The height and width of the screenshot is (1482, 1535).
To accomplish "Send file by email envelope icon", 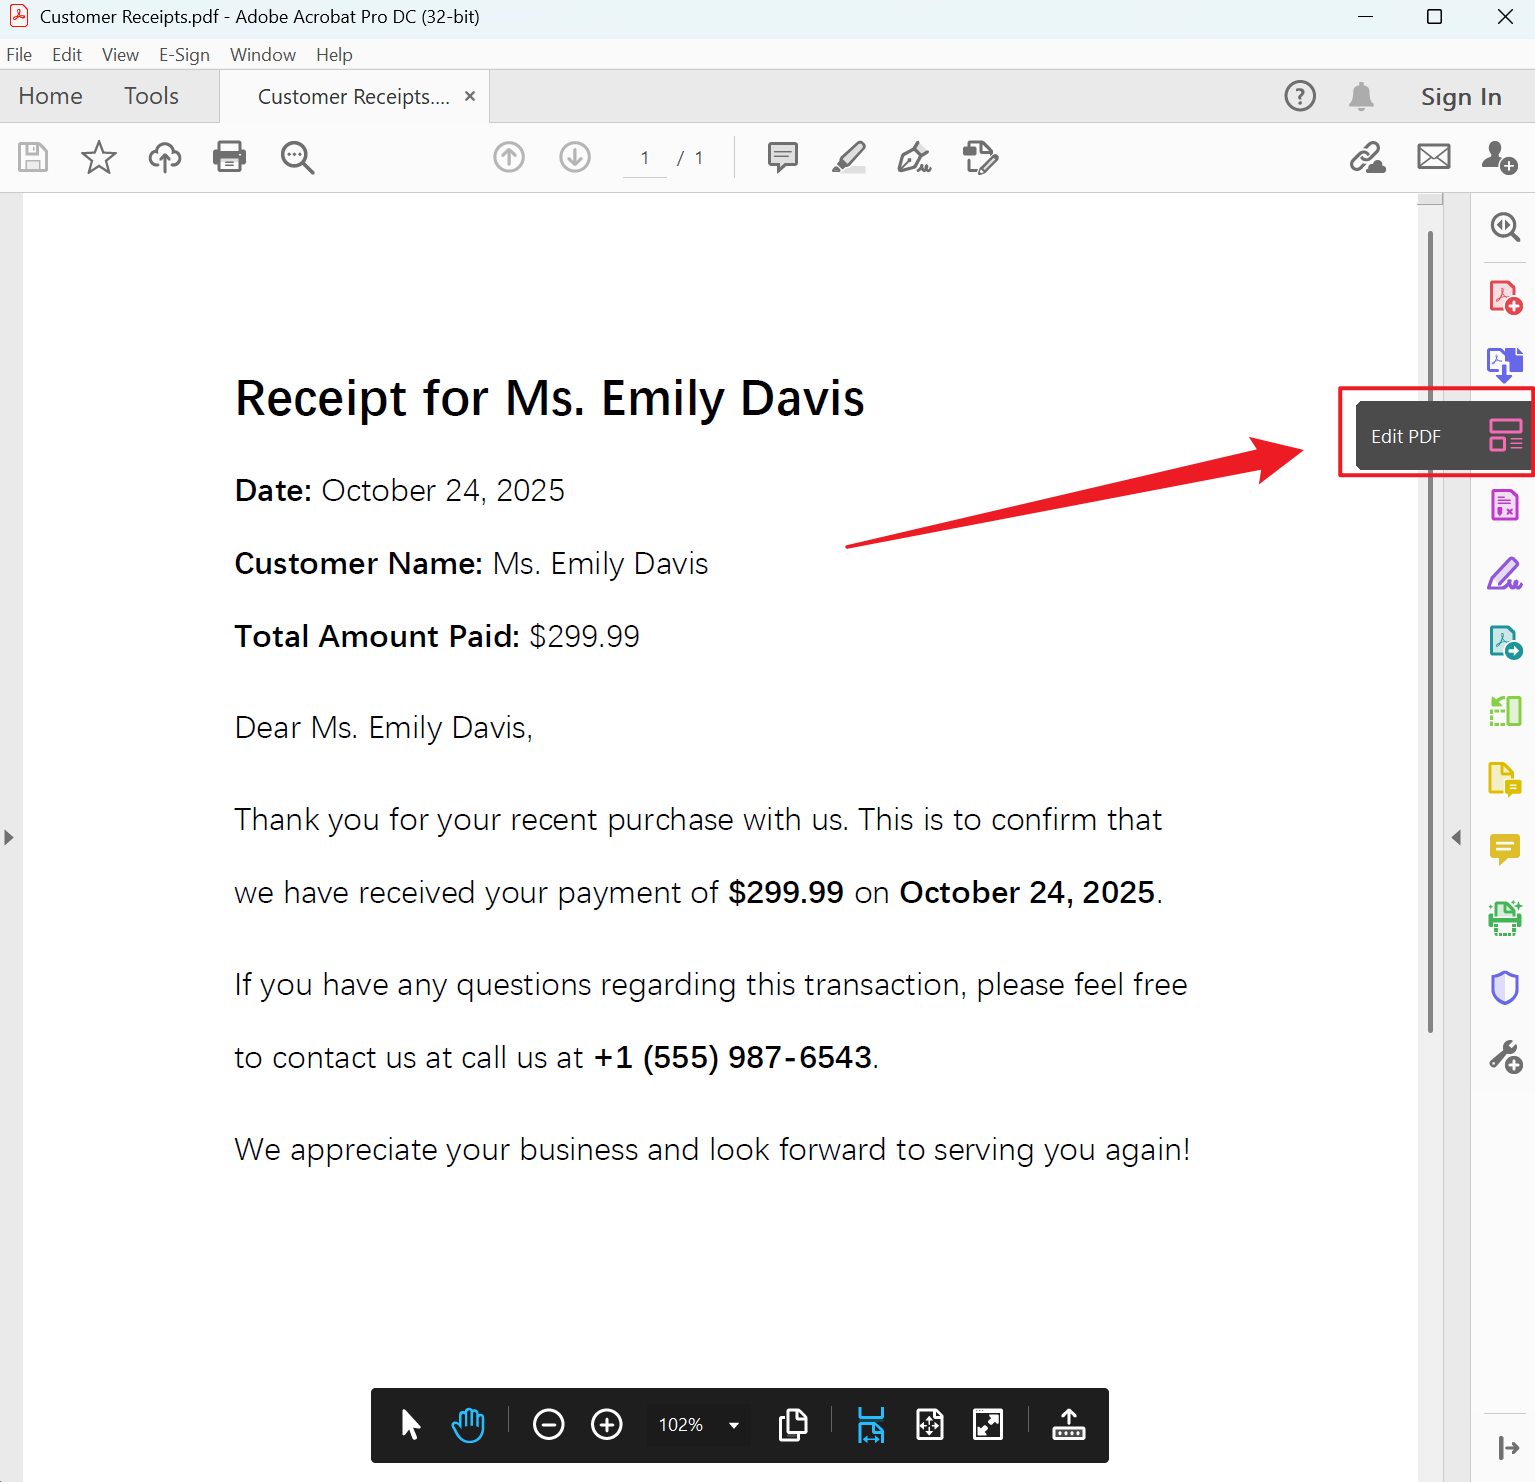I will tap(1433, 157).
